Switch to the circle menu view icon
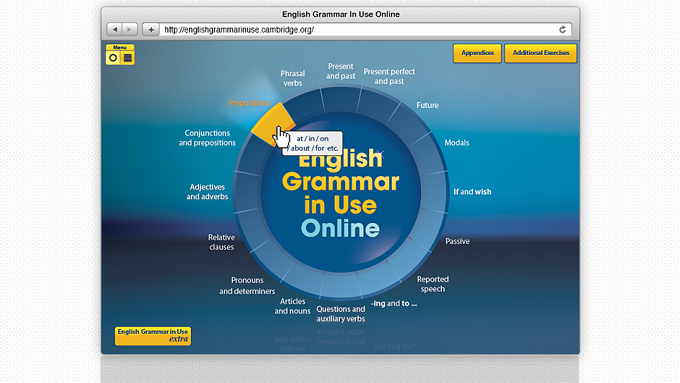The width and height of the screenshot is (680, 383). (113, 58)
